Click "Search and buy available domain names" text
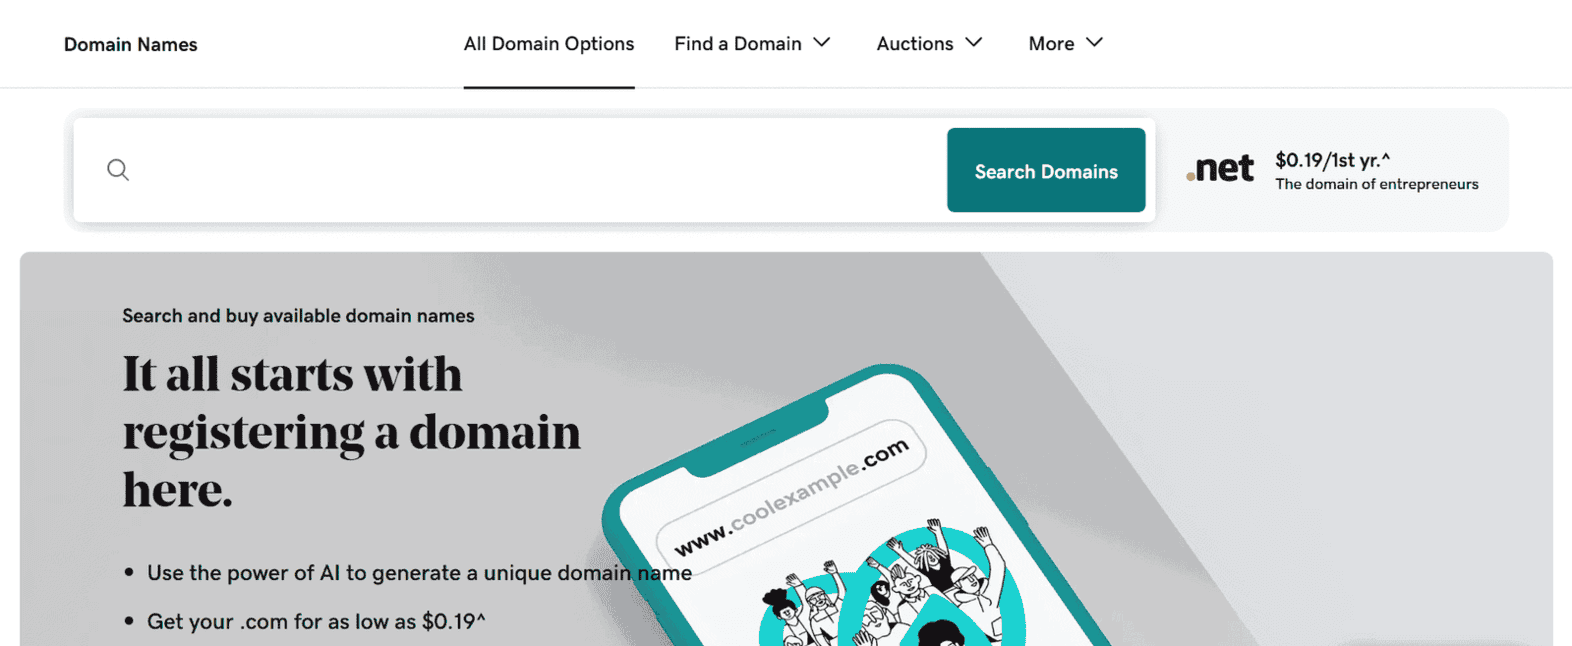 point(298,316)
